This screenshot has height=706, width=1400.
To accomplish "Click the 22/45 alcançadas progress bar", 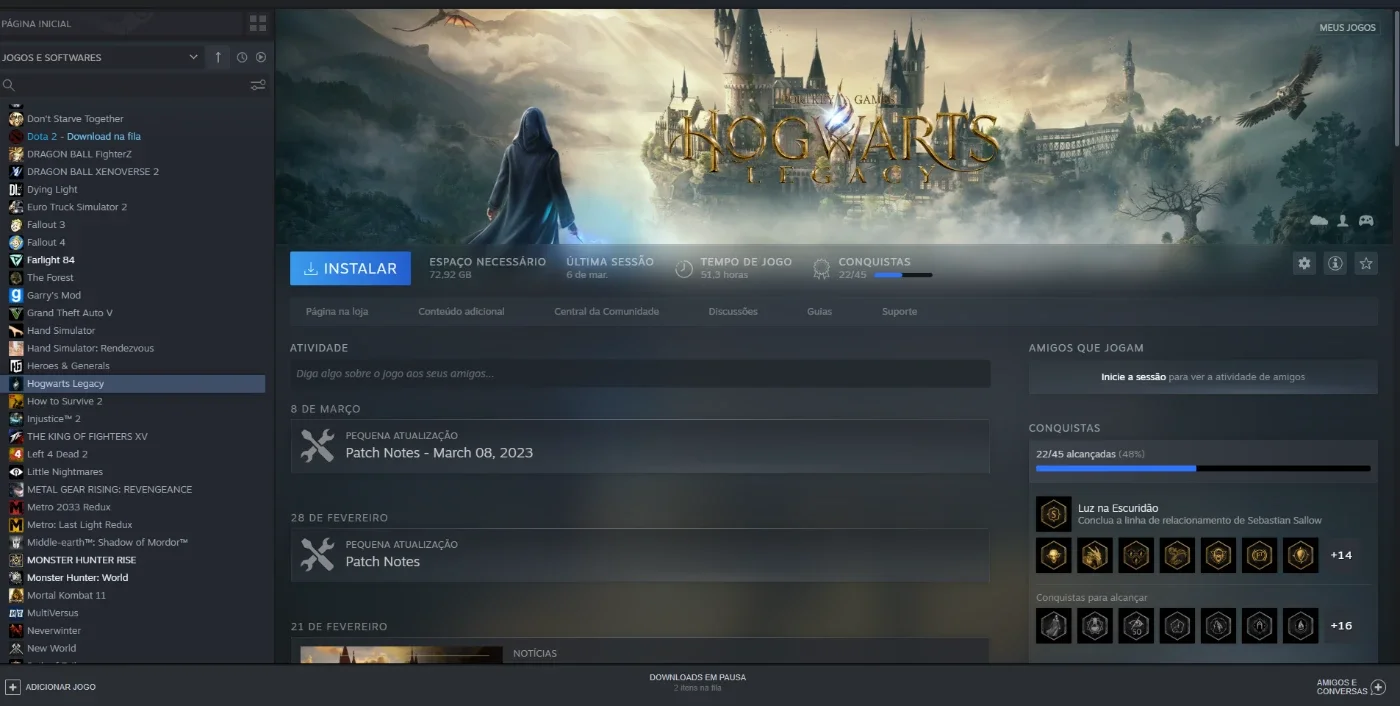I will click(x=1203, y=468).
